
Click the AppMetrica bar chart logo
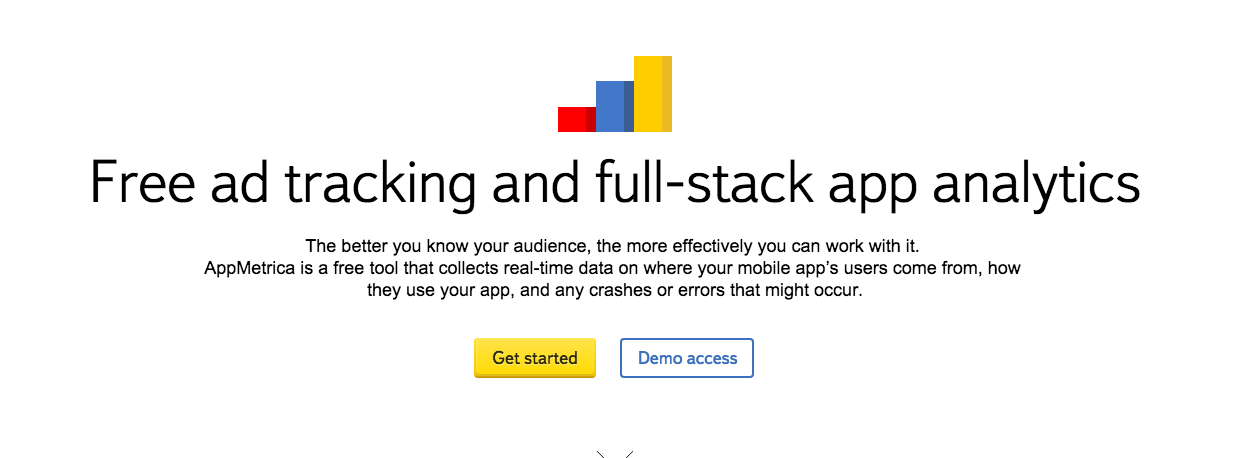pyautogui.click(x=615, y=94)
